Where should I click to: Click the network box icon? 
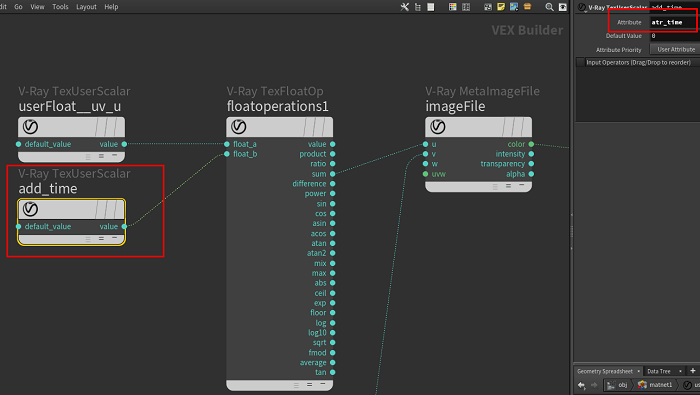click(488, 7)
